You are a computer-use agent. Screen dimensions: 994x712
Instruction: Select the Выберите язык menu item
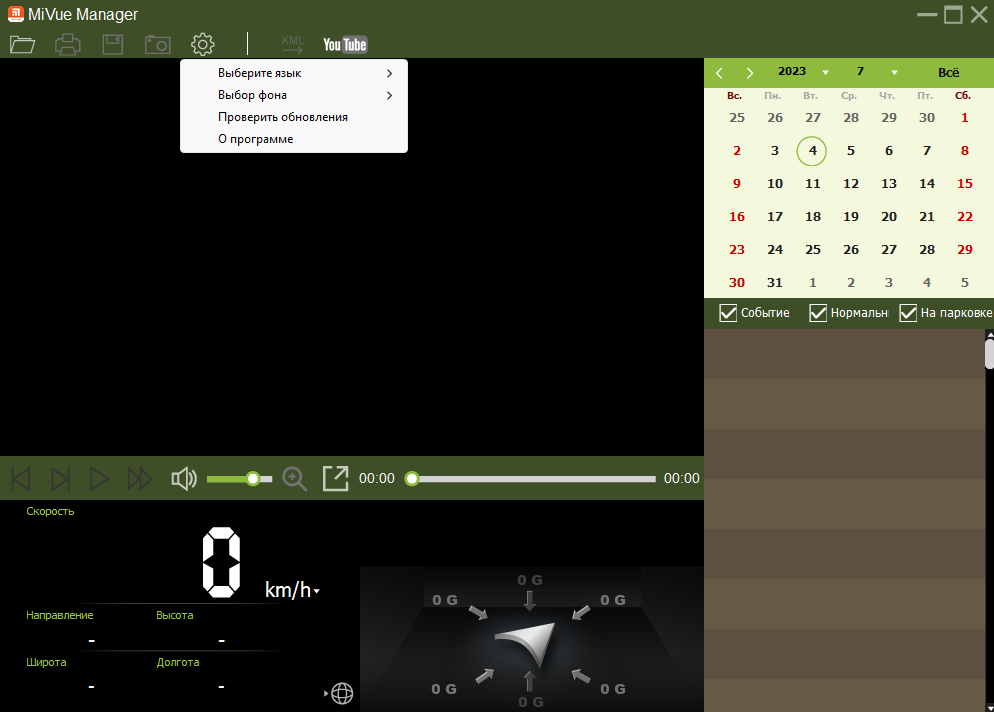[294, 73]
